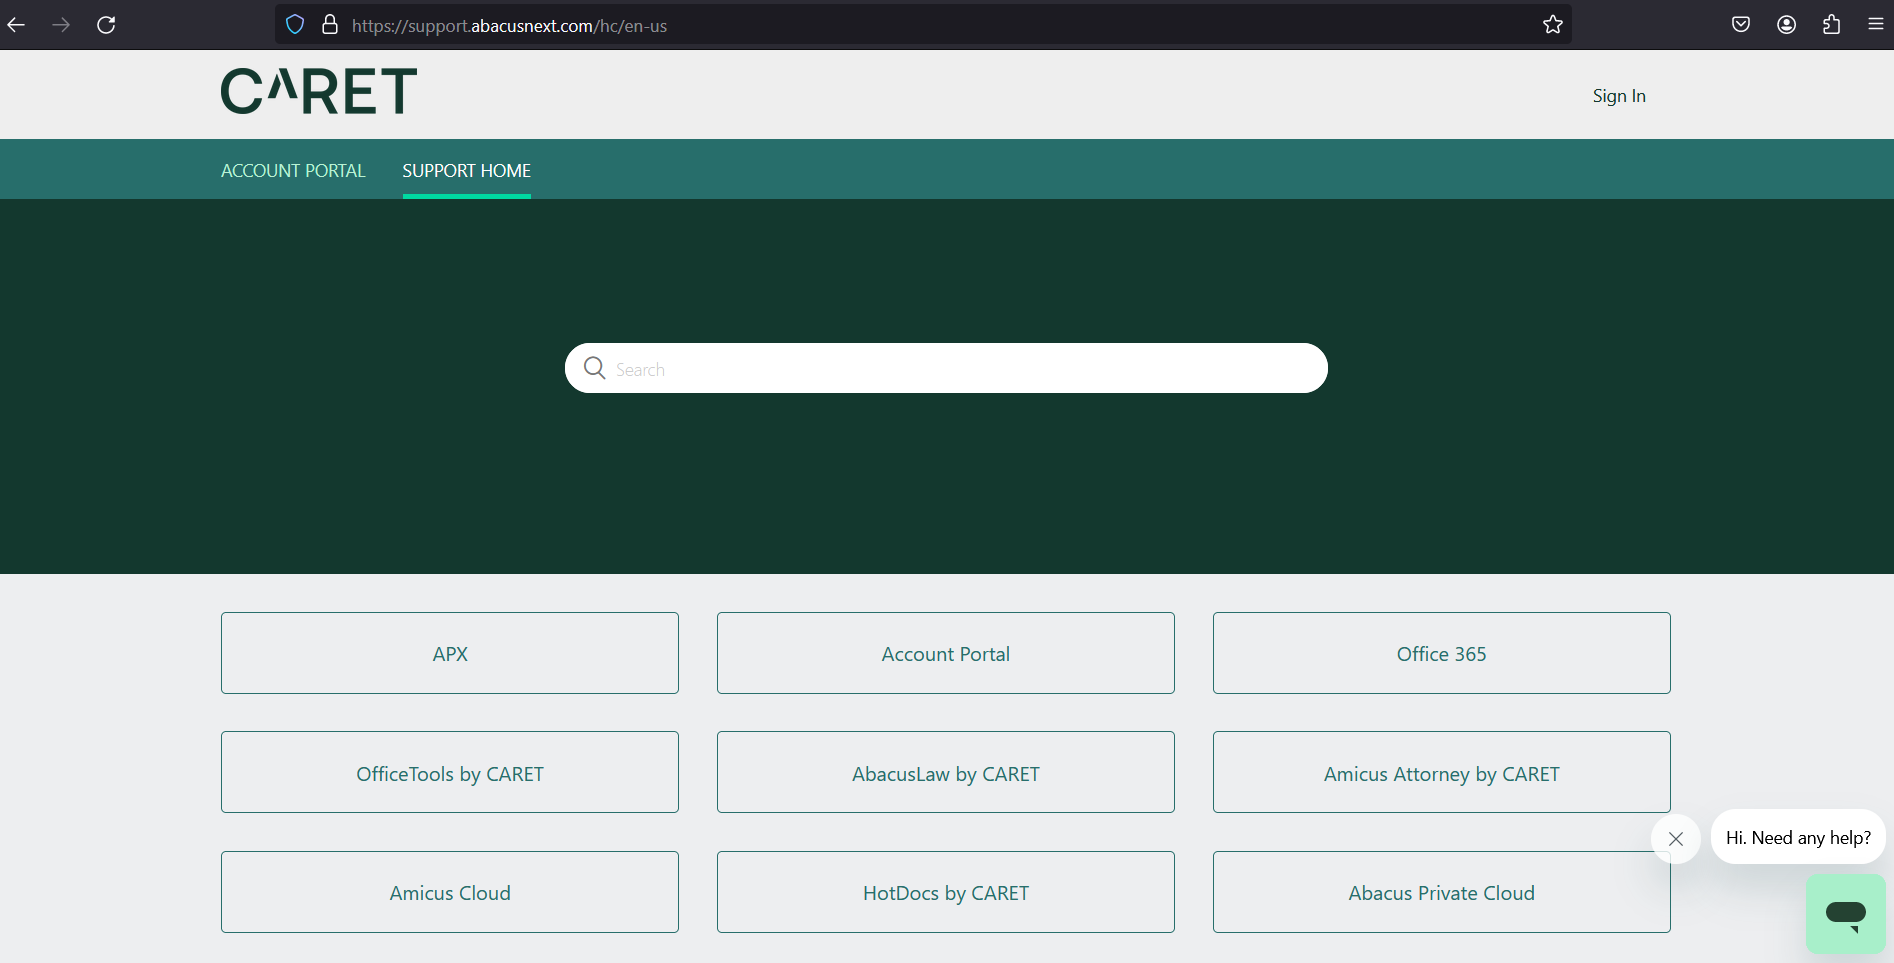Viewport: 1894px width, 963px height.
Task: Open the extensions puzzle icon
Action: 1832,25
